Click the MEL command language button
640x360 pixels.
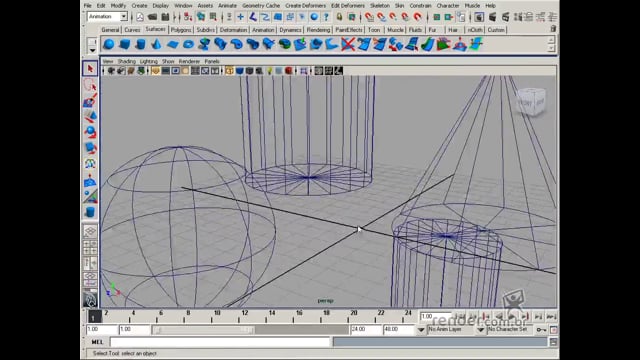97,342
